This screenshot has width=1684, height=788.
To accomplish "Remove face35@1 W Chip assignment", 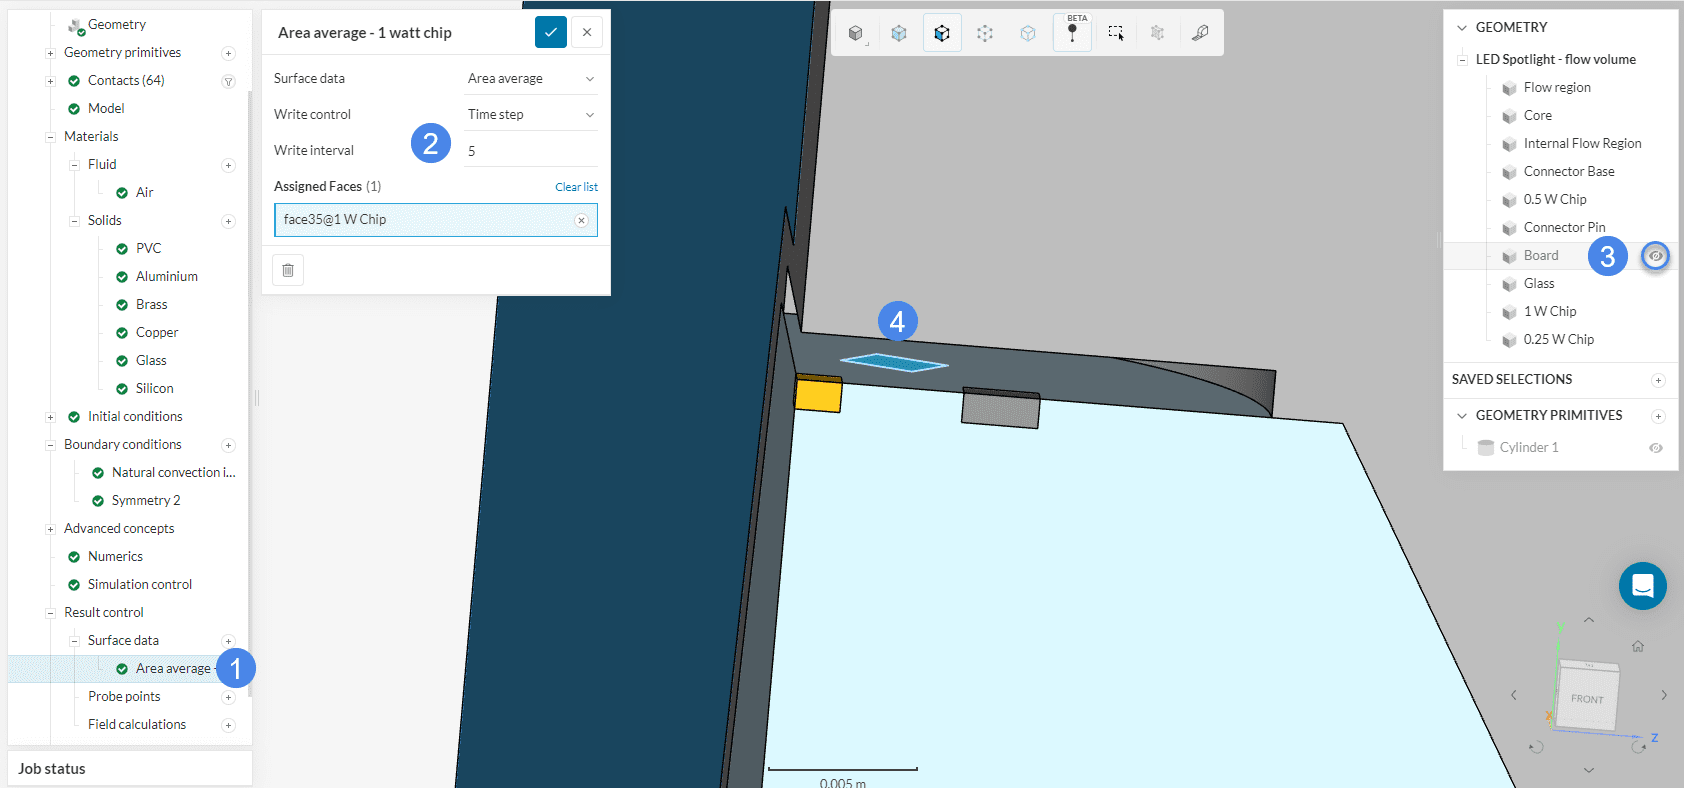I will [x=581, y=220].
